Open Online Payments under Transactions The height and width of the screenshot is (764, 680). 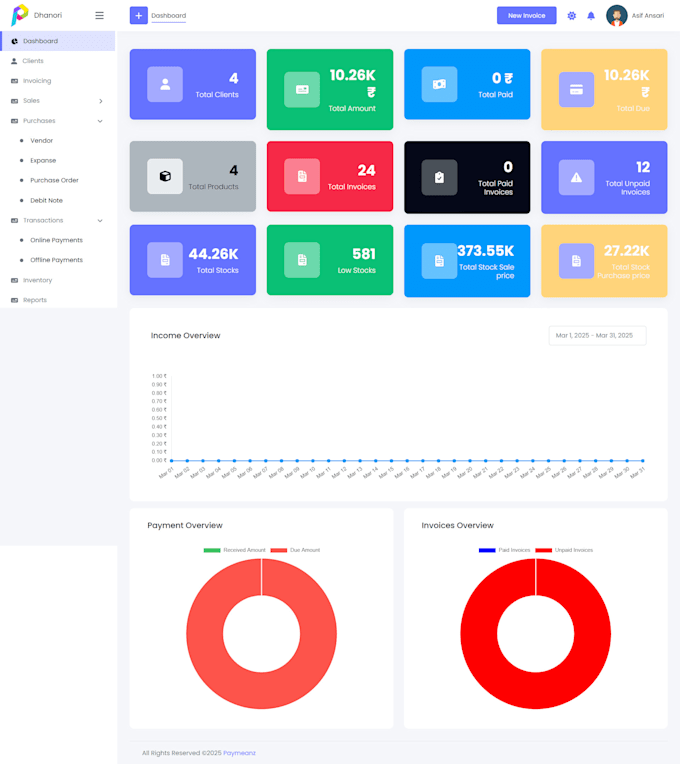[x=57, y=240]
